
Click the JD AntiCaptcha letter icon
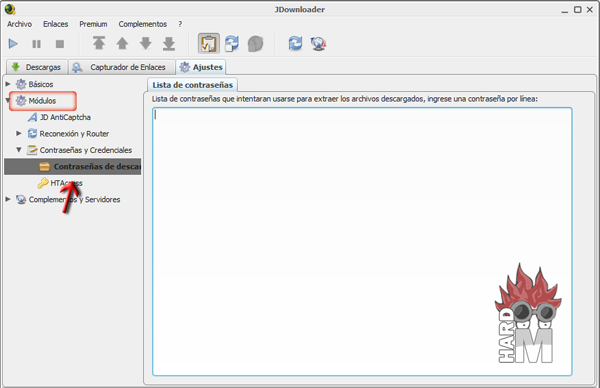click(33, 117)
